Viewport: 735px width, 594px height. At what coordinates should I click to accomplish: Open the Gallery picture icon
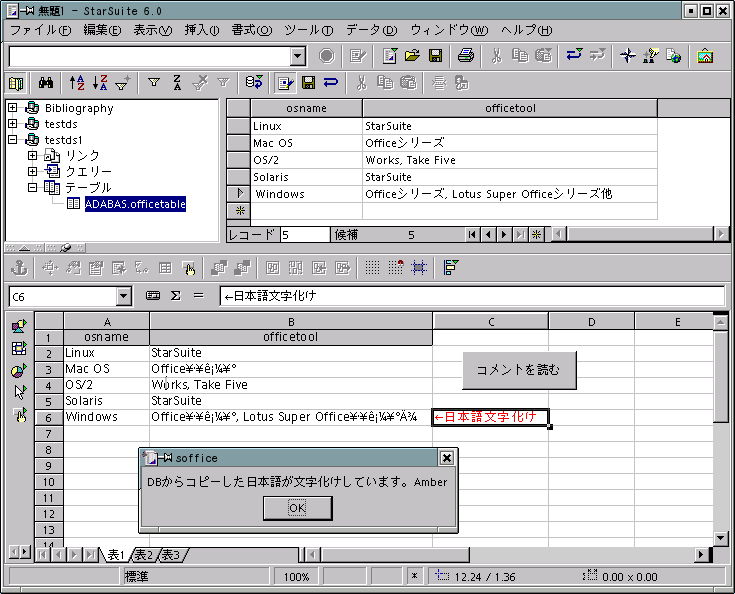point(705,56)
